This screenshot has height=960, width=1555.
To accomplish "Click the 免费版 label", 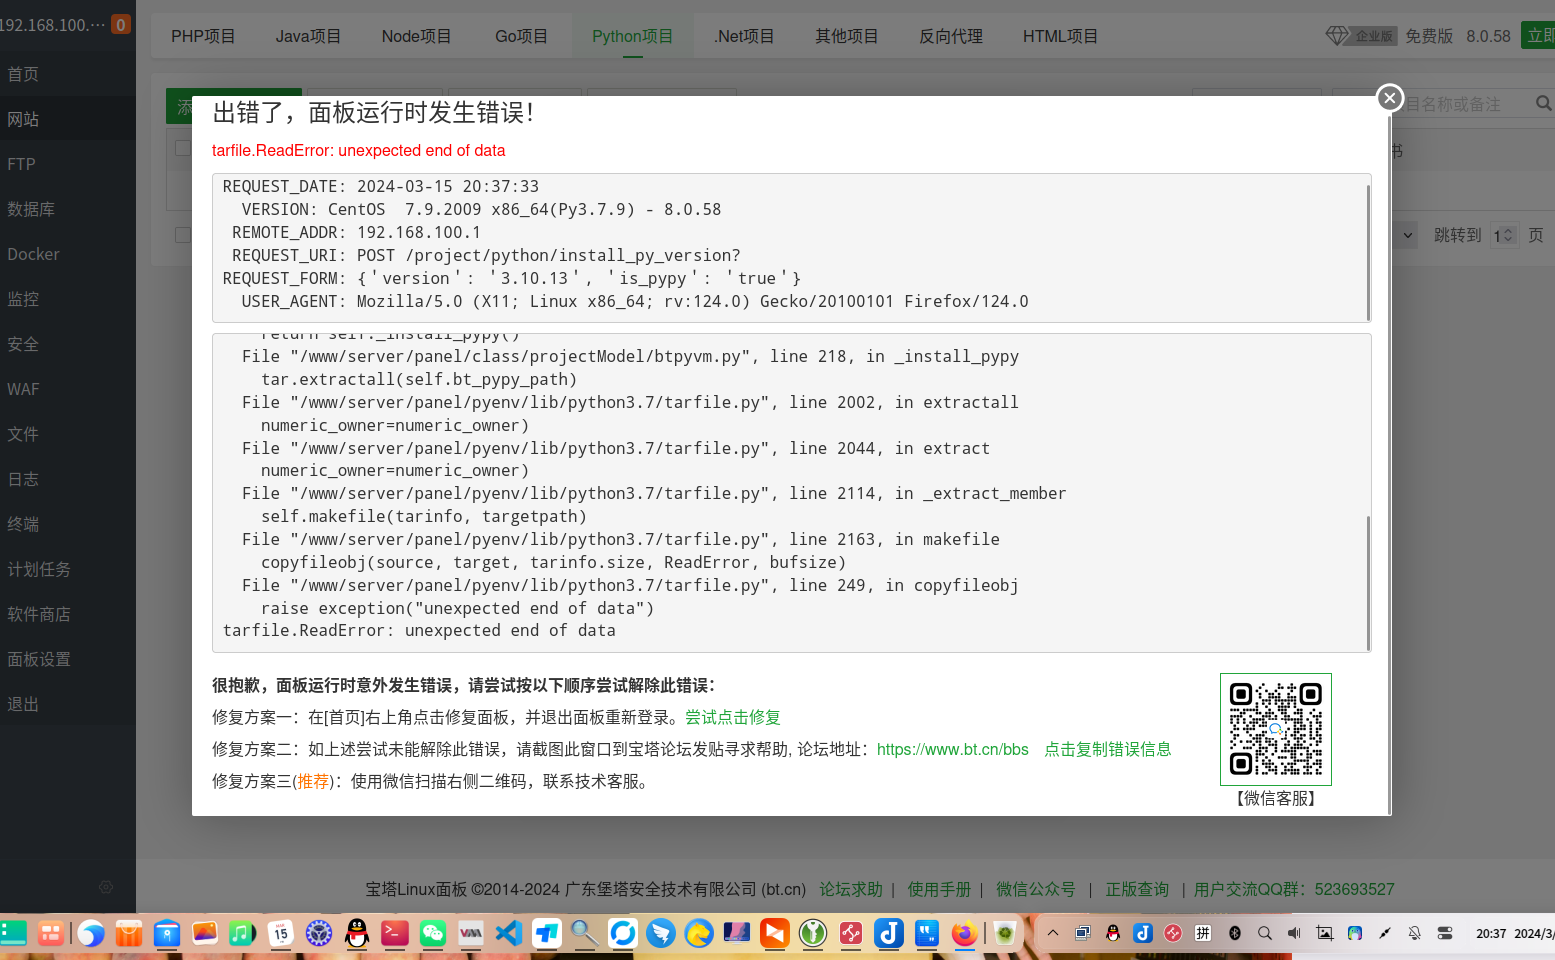I will coord(1429,36).
